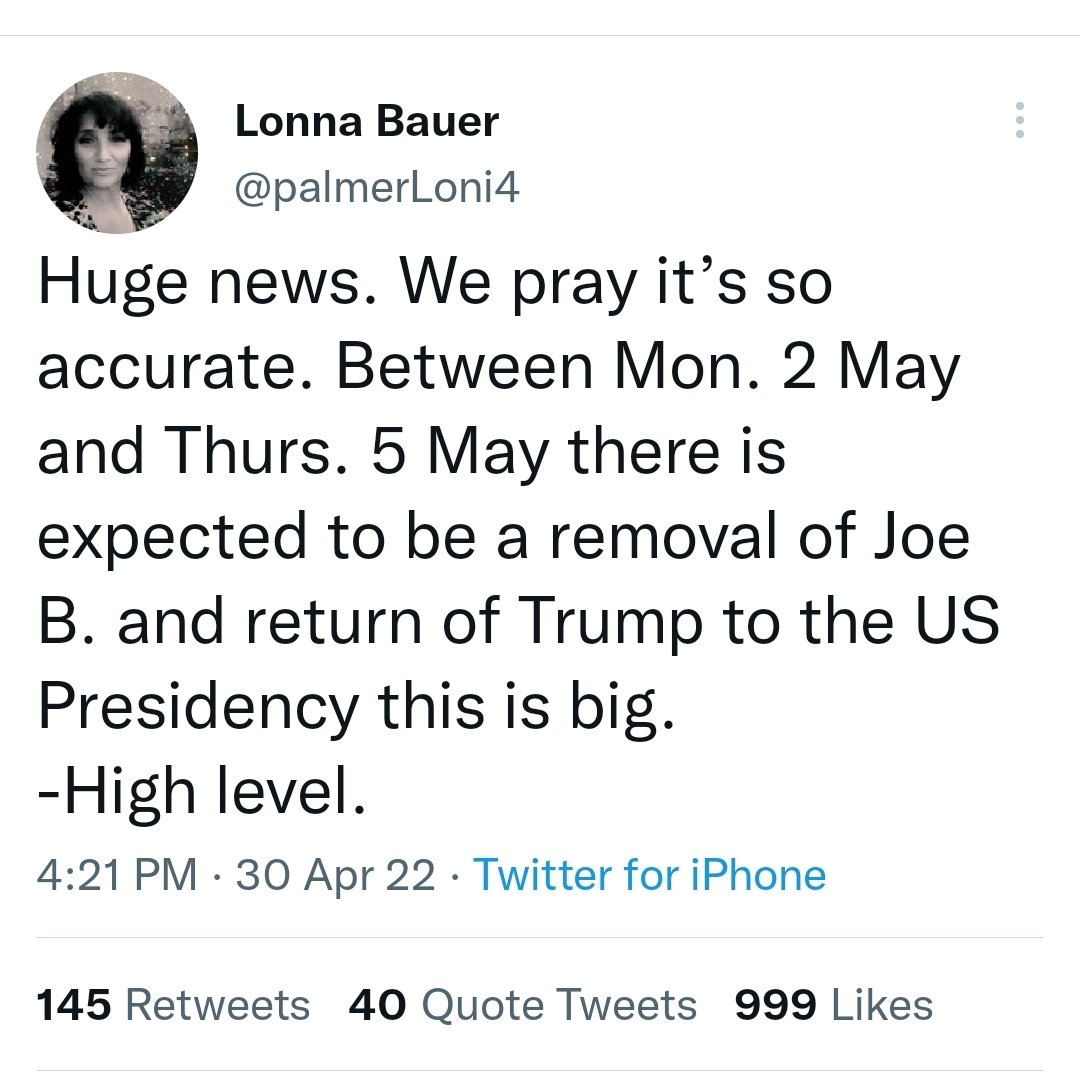The image size is (1080, 1080).
Task: Click the 4:21 PM timestamp
Action: (116, 875)
